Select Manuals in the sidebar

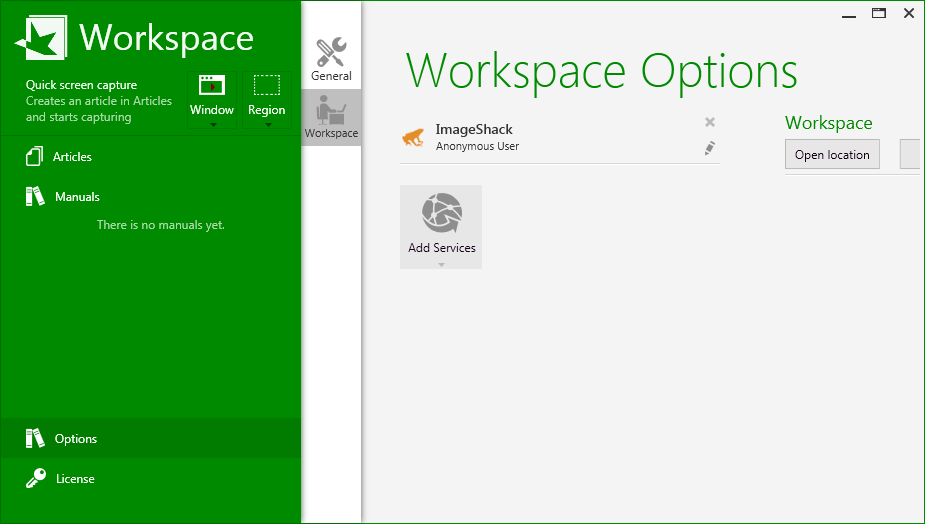77,197
